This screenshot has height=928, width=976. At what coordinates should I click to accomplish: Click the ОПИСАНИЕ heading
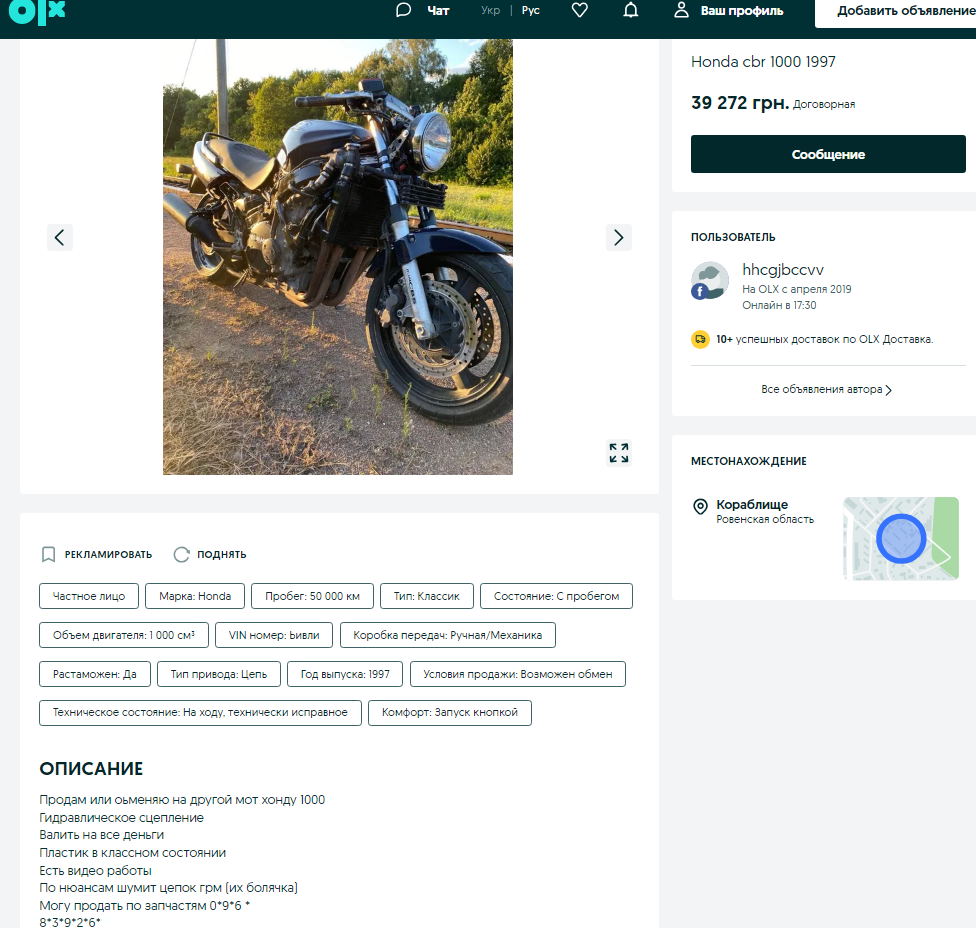(x=91, y=769)
